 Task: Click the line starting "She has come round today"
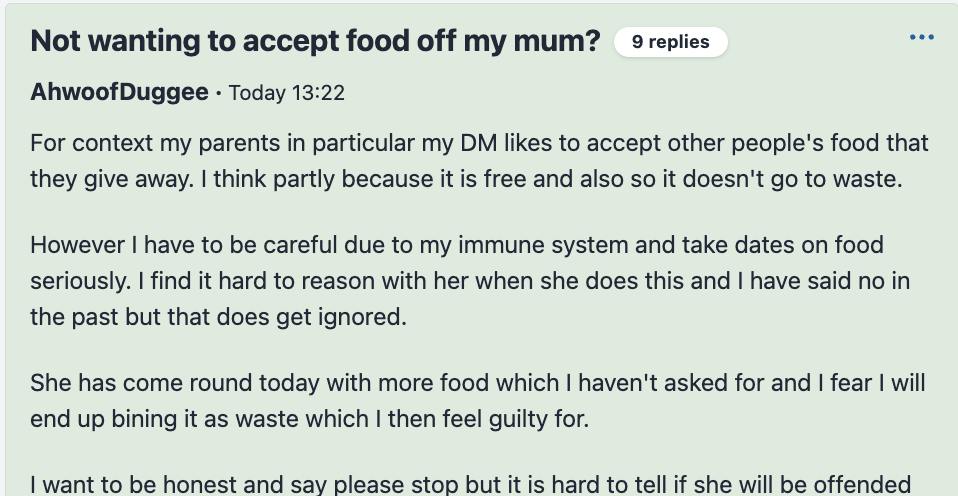pyautogui.click(x=478, y=383)
